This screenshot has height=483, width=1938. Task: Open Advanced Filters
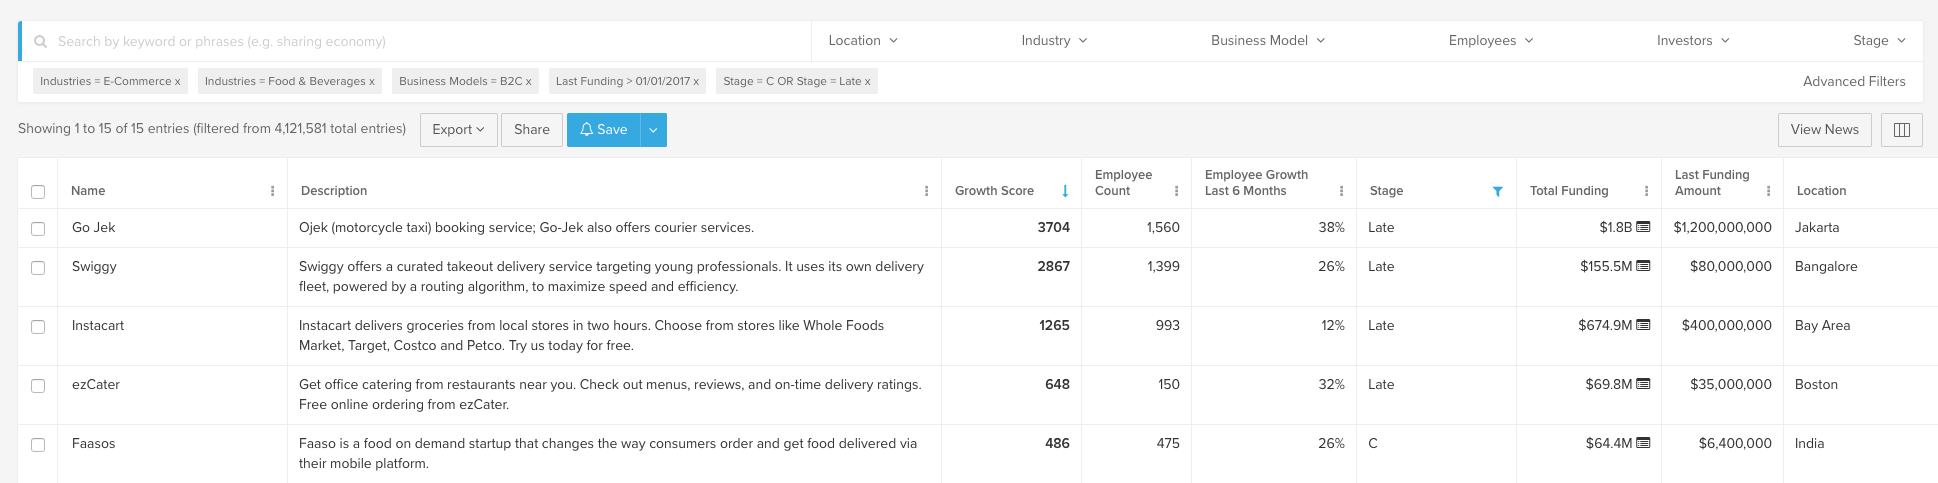click(x=1854, y=82)
